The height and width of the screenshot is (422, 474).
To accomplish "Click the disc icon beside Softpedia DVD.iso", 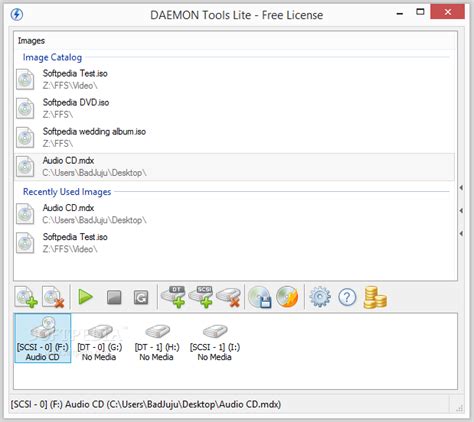I will click(25, 108).
